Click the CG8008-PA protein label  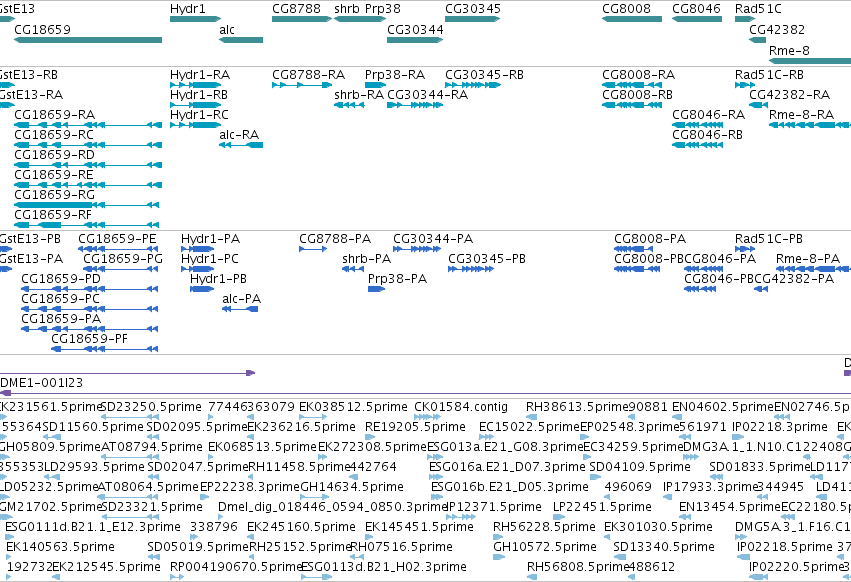click(x=650, y=239)
